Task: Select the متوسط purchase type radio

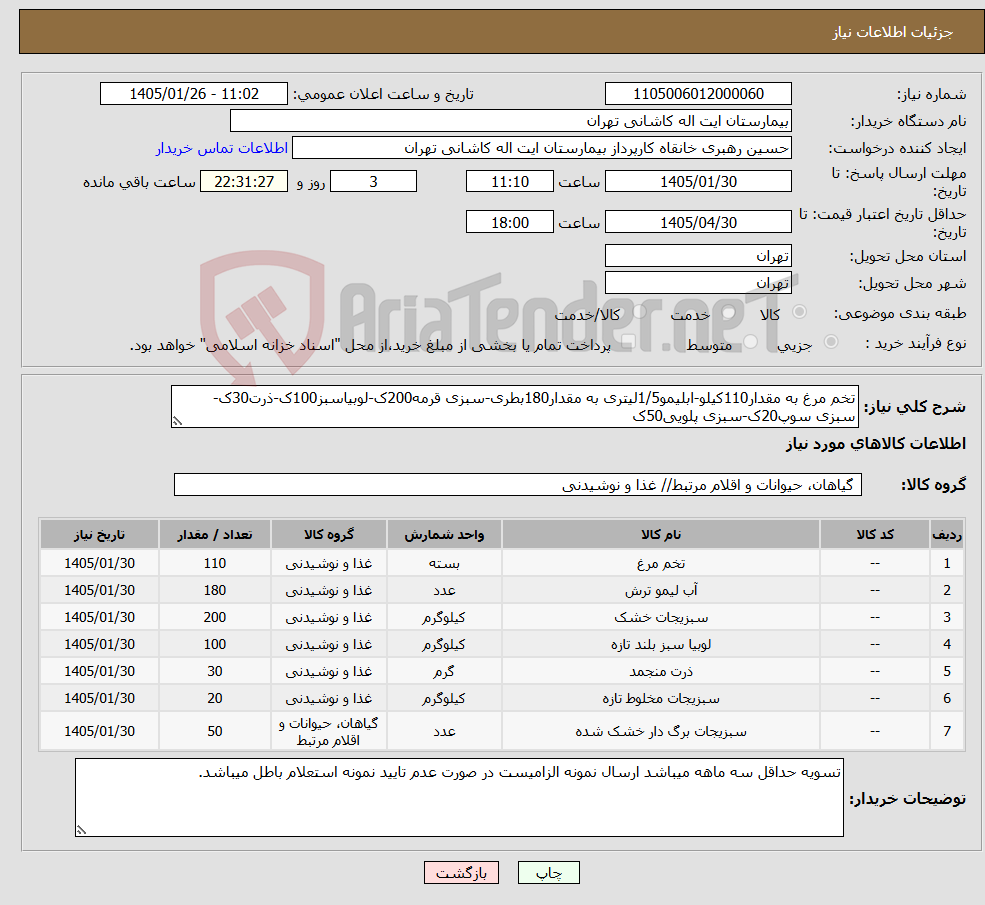Action: coord(751,342)
